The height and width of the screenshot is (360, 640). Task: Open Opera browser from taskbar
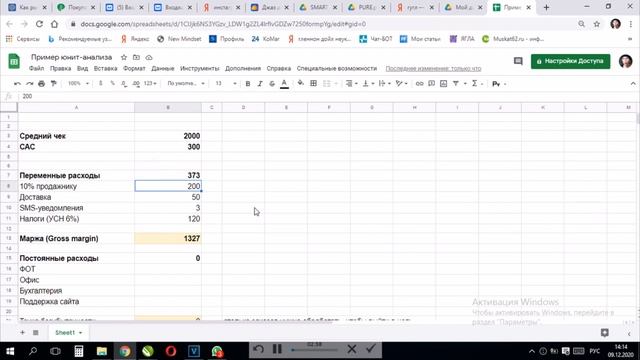click(171, 351)
